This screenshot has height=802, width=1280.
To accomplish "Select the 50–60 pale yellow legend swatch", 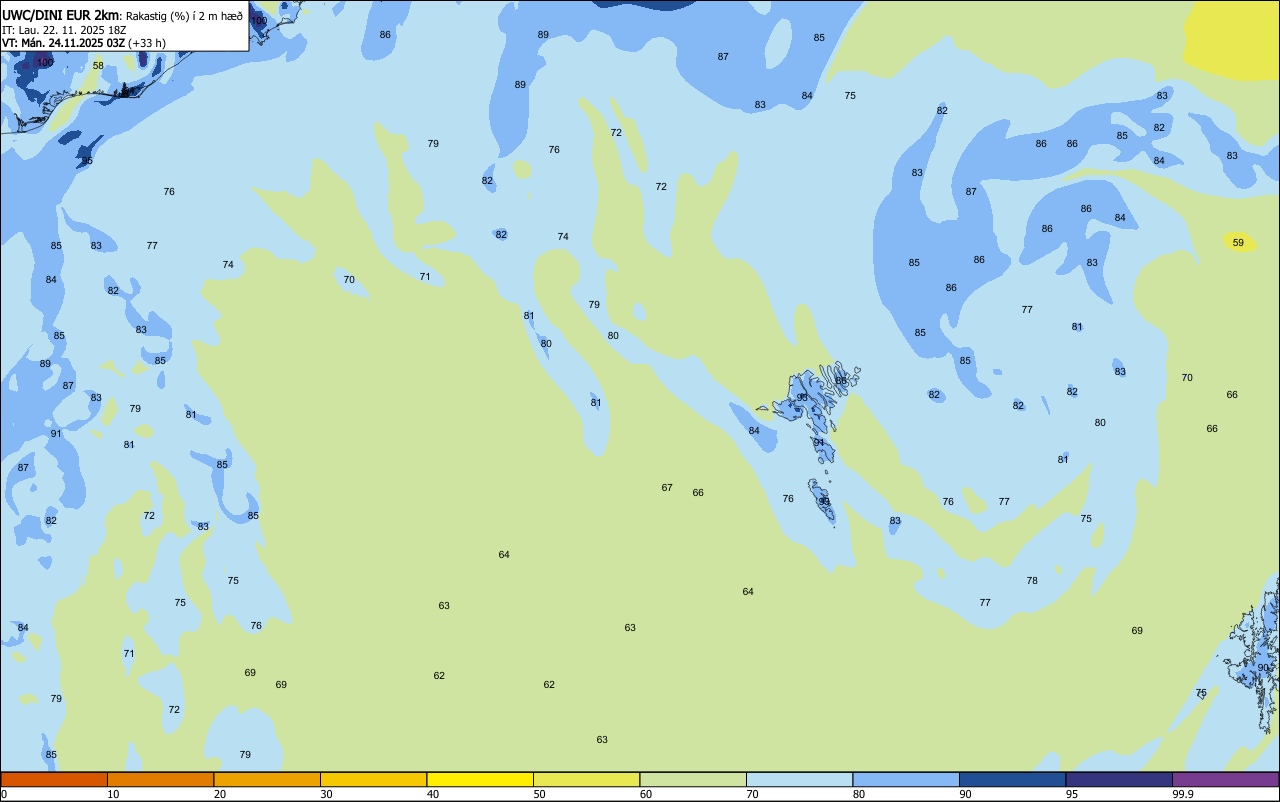I will click(x=586, y=779).
